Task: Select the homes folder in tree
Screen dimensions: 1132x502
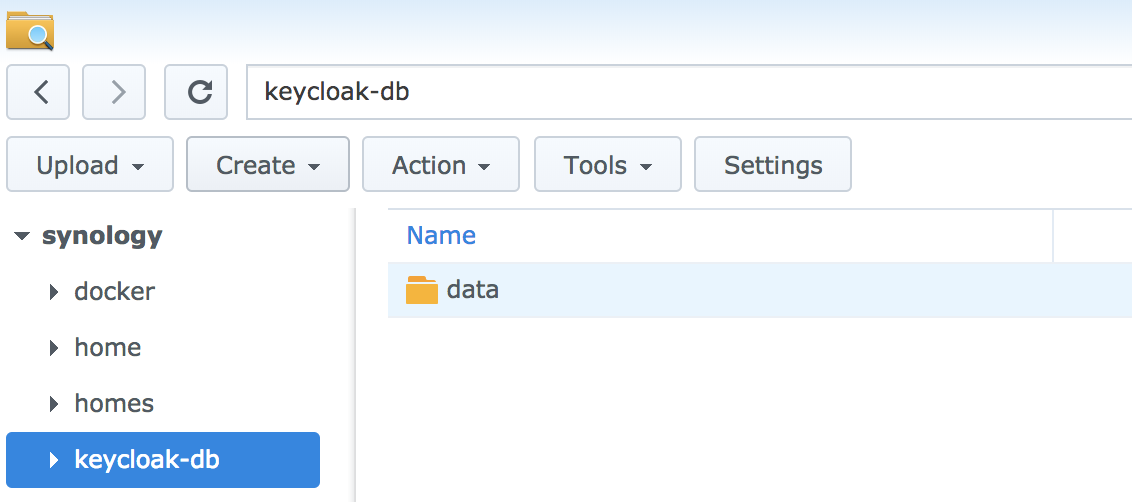Action: click(114, 403)
